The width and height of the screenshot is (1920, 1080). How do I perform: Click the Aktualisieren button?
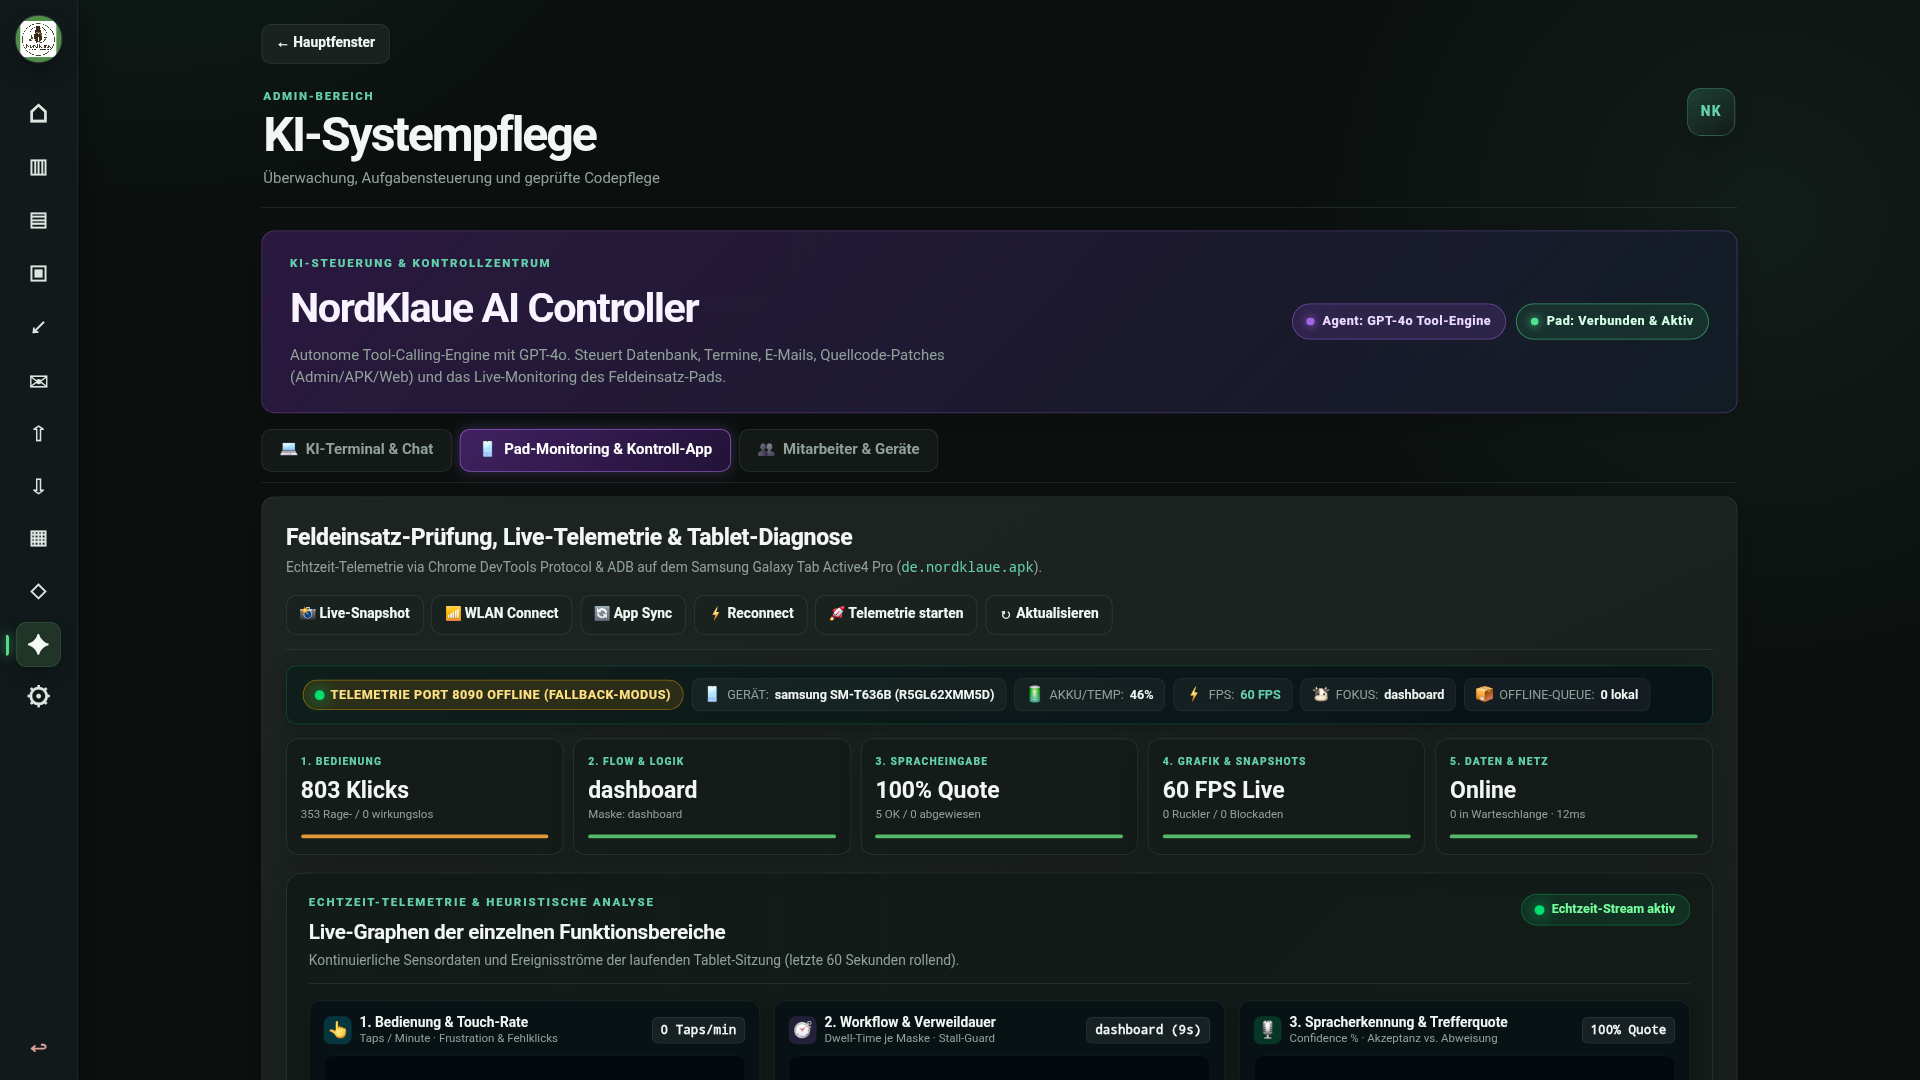pyautogui.click(x=1049, y=614)
